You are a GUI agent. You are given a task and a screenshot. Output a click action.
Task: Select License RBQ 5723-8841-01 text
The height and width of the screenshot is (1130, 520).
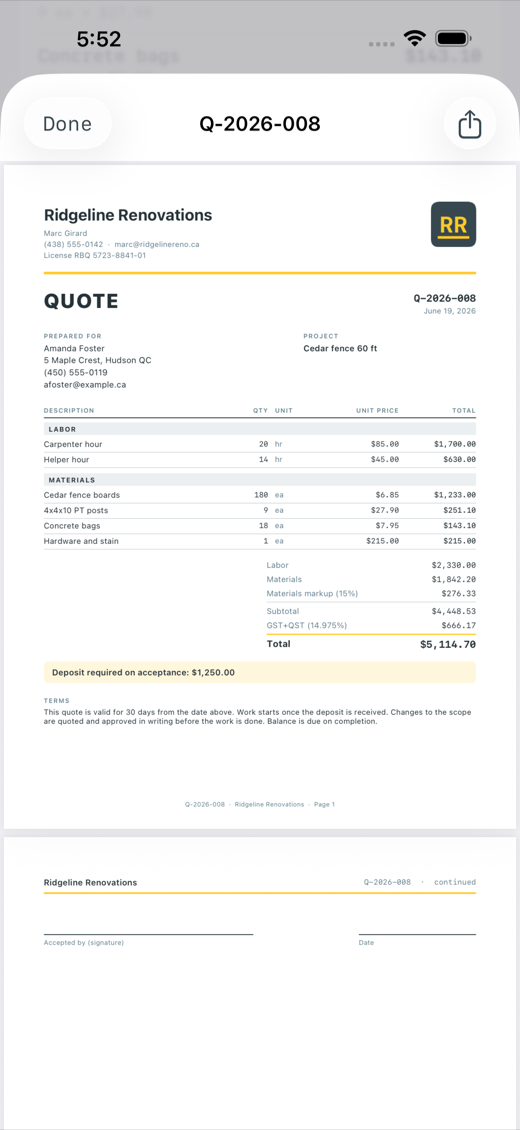tap(95, 255)
